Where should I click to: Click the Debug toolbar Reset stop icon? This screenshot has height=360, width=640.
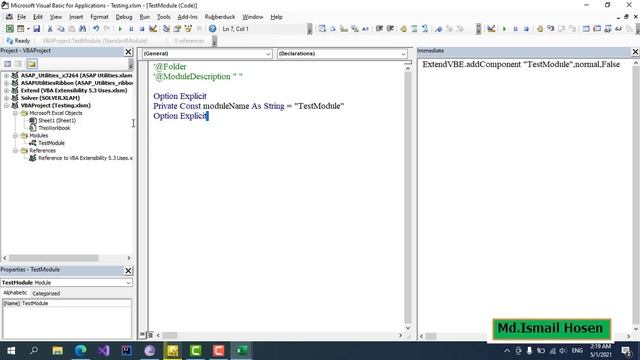tap(526, 29)
